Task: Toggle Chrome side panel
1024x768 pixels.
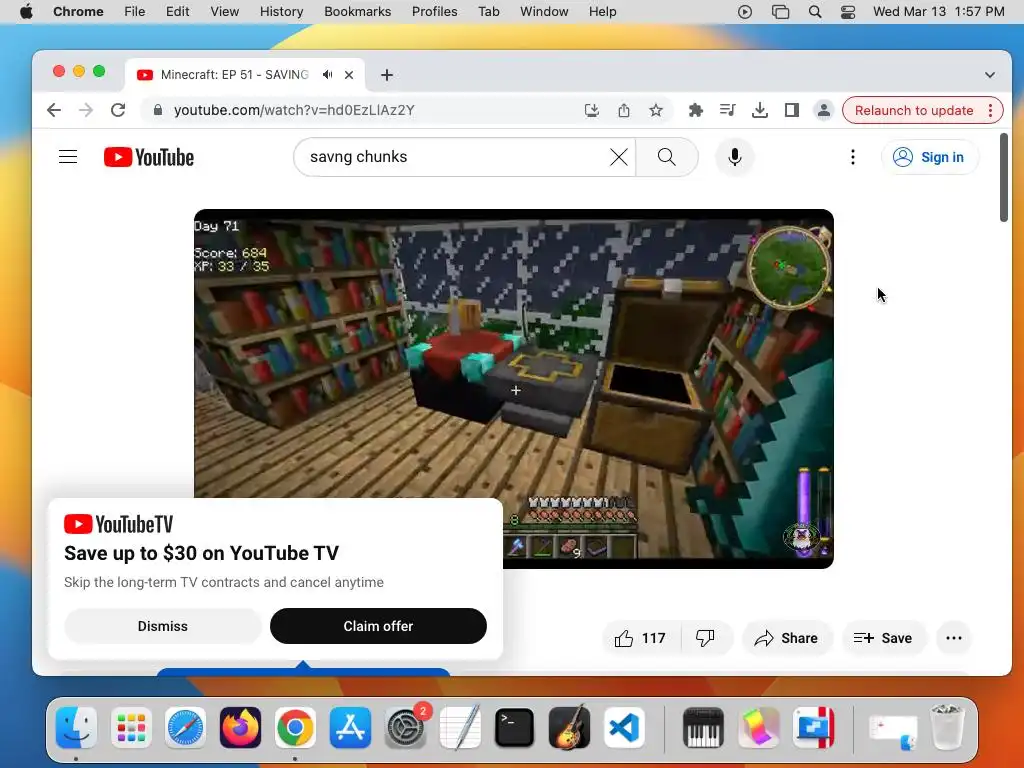Action: click(792, 110)
